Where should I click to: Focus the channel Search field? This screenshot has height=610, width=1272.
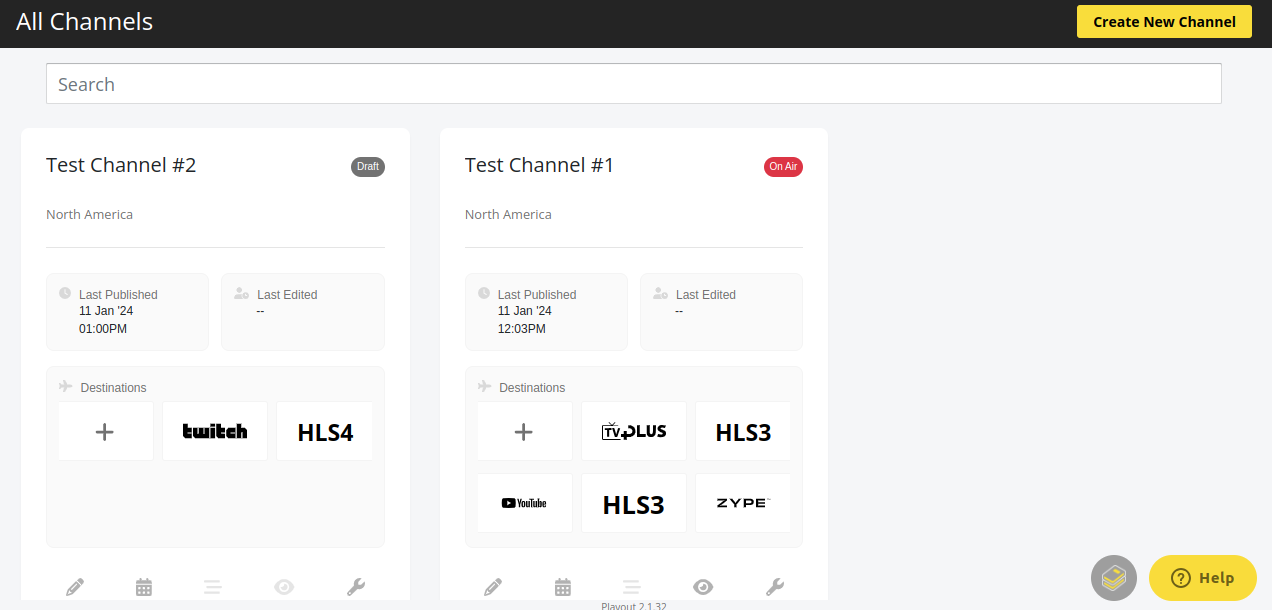pyautogui.click(x=634, y=84)
